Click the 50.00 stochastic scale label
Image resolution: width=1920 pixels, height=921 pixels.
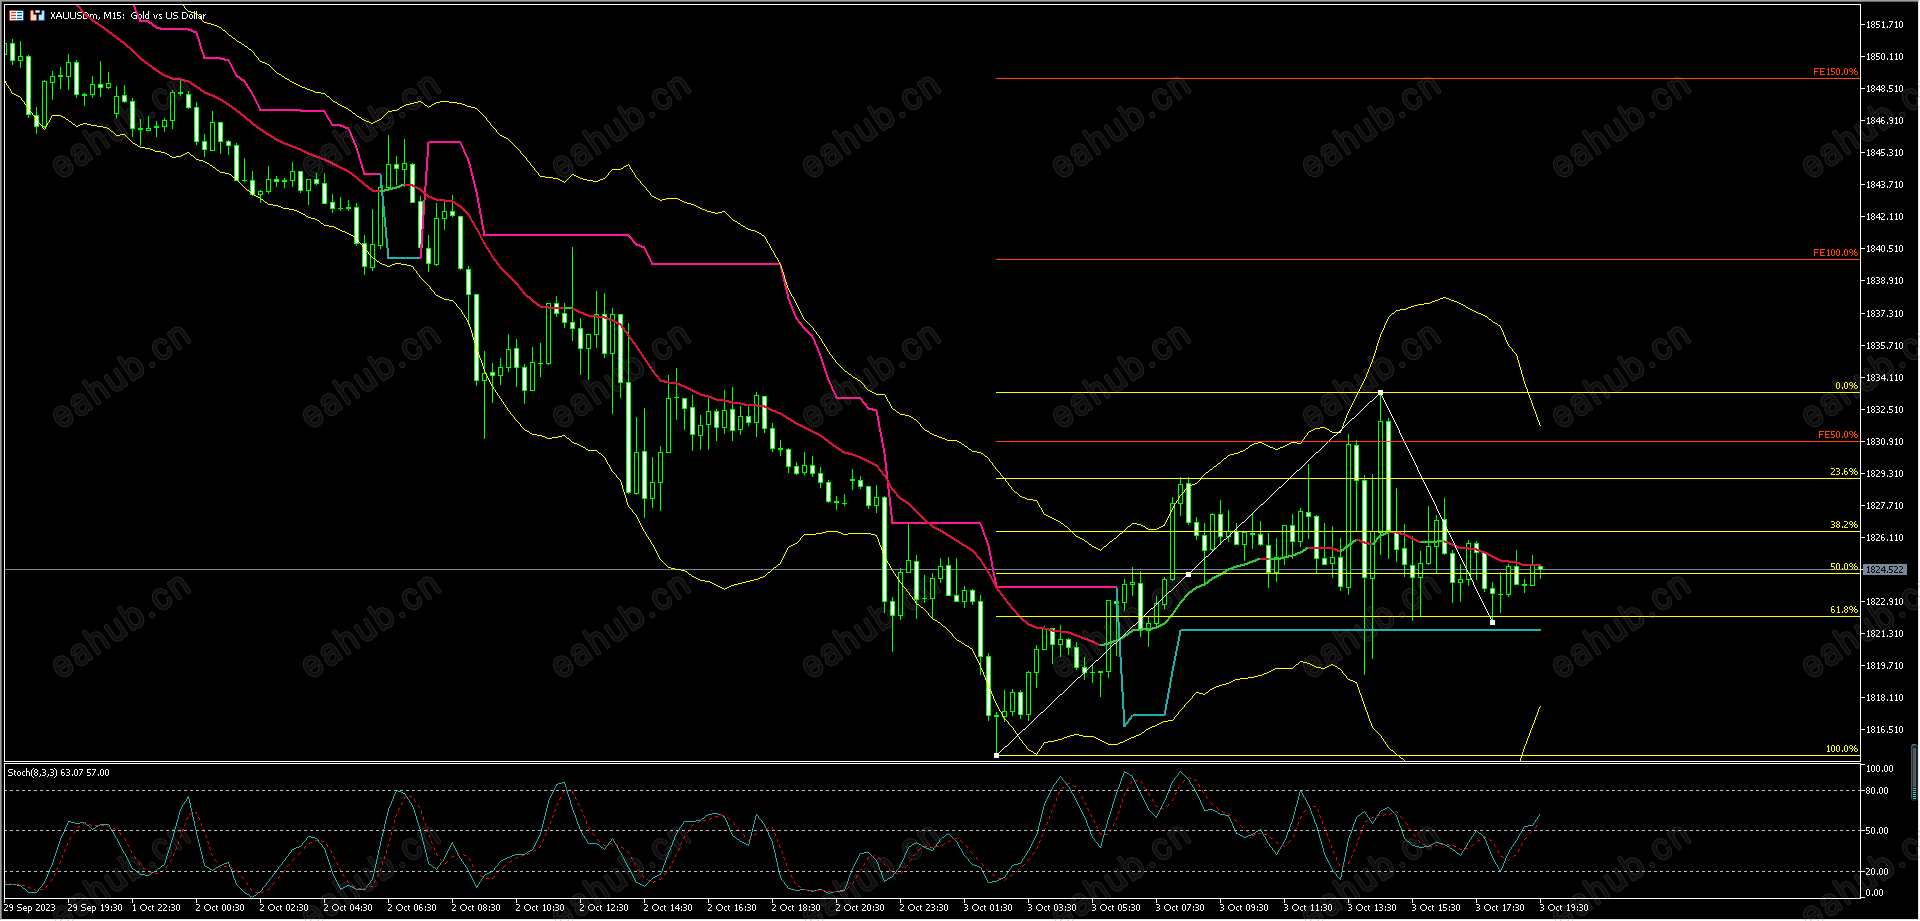[x=1877, y=831]
